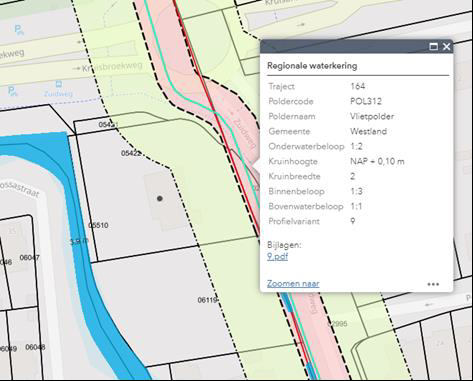Click the upper parking icon near Kruisbroekweg
The width and height of the screenshot is (473, 381).
pos(19,30)
